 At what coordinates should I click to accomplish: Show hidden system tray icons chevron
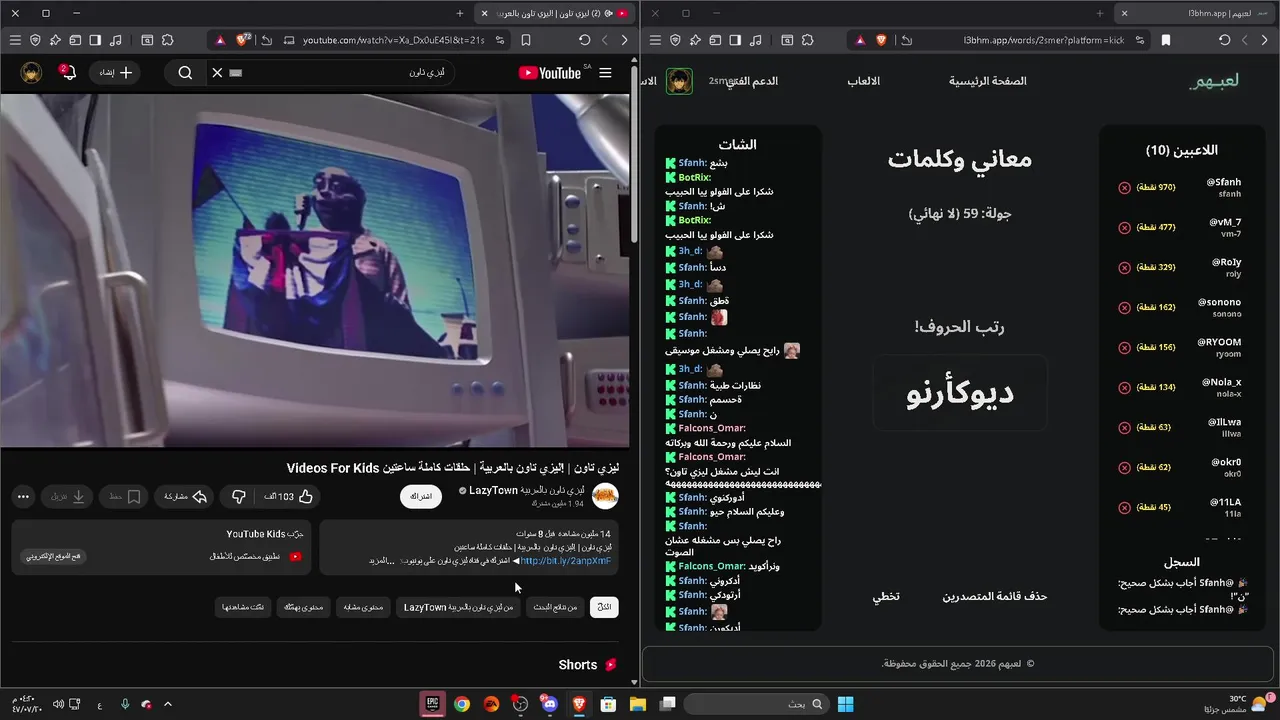(168, 704)
